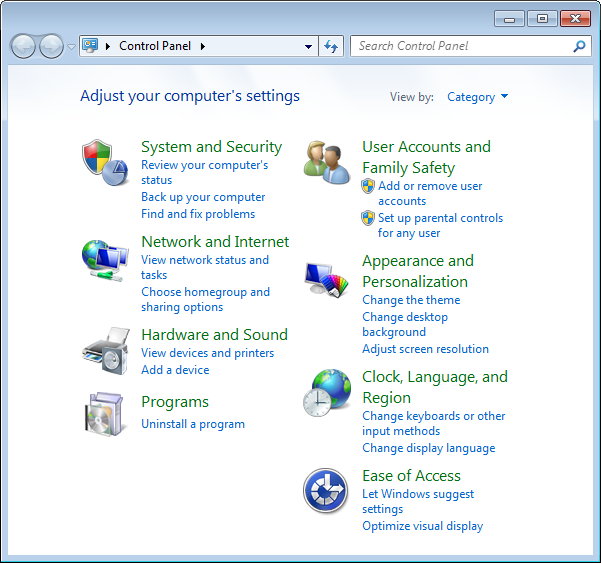Click shield icon beside Add or remove user accounts
Viewport: 601px width, 563px height.
click(x=368, y=186)
